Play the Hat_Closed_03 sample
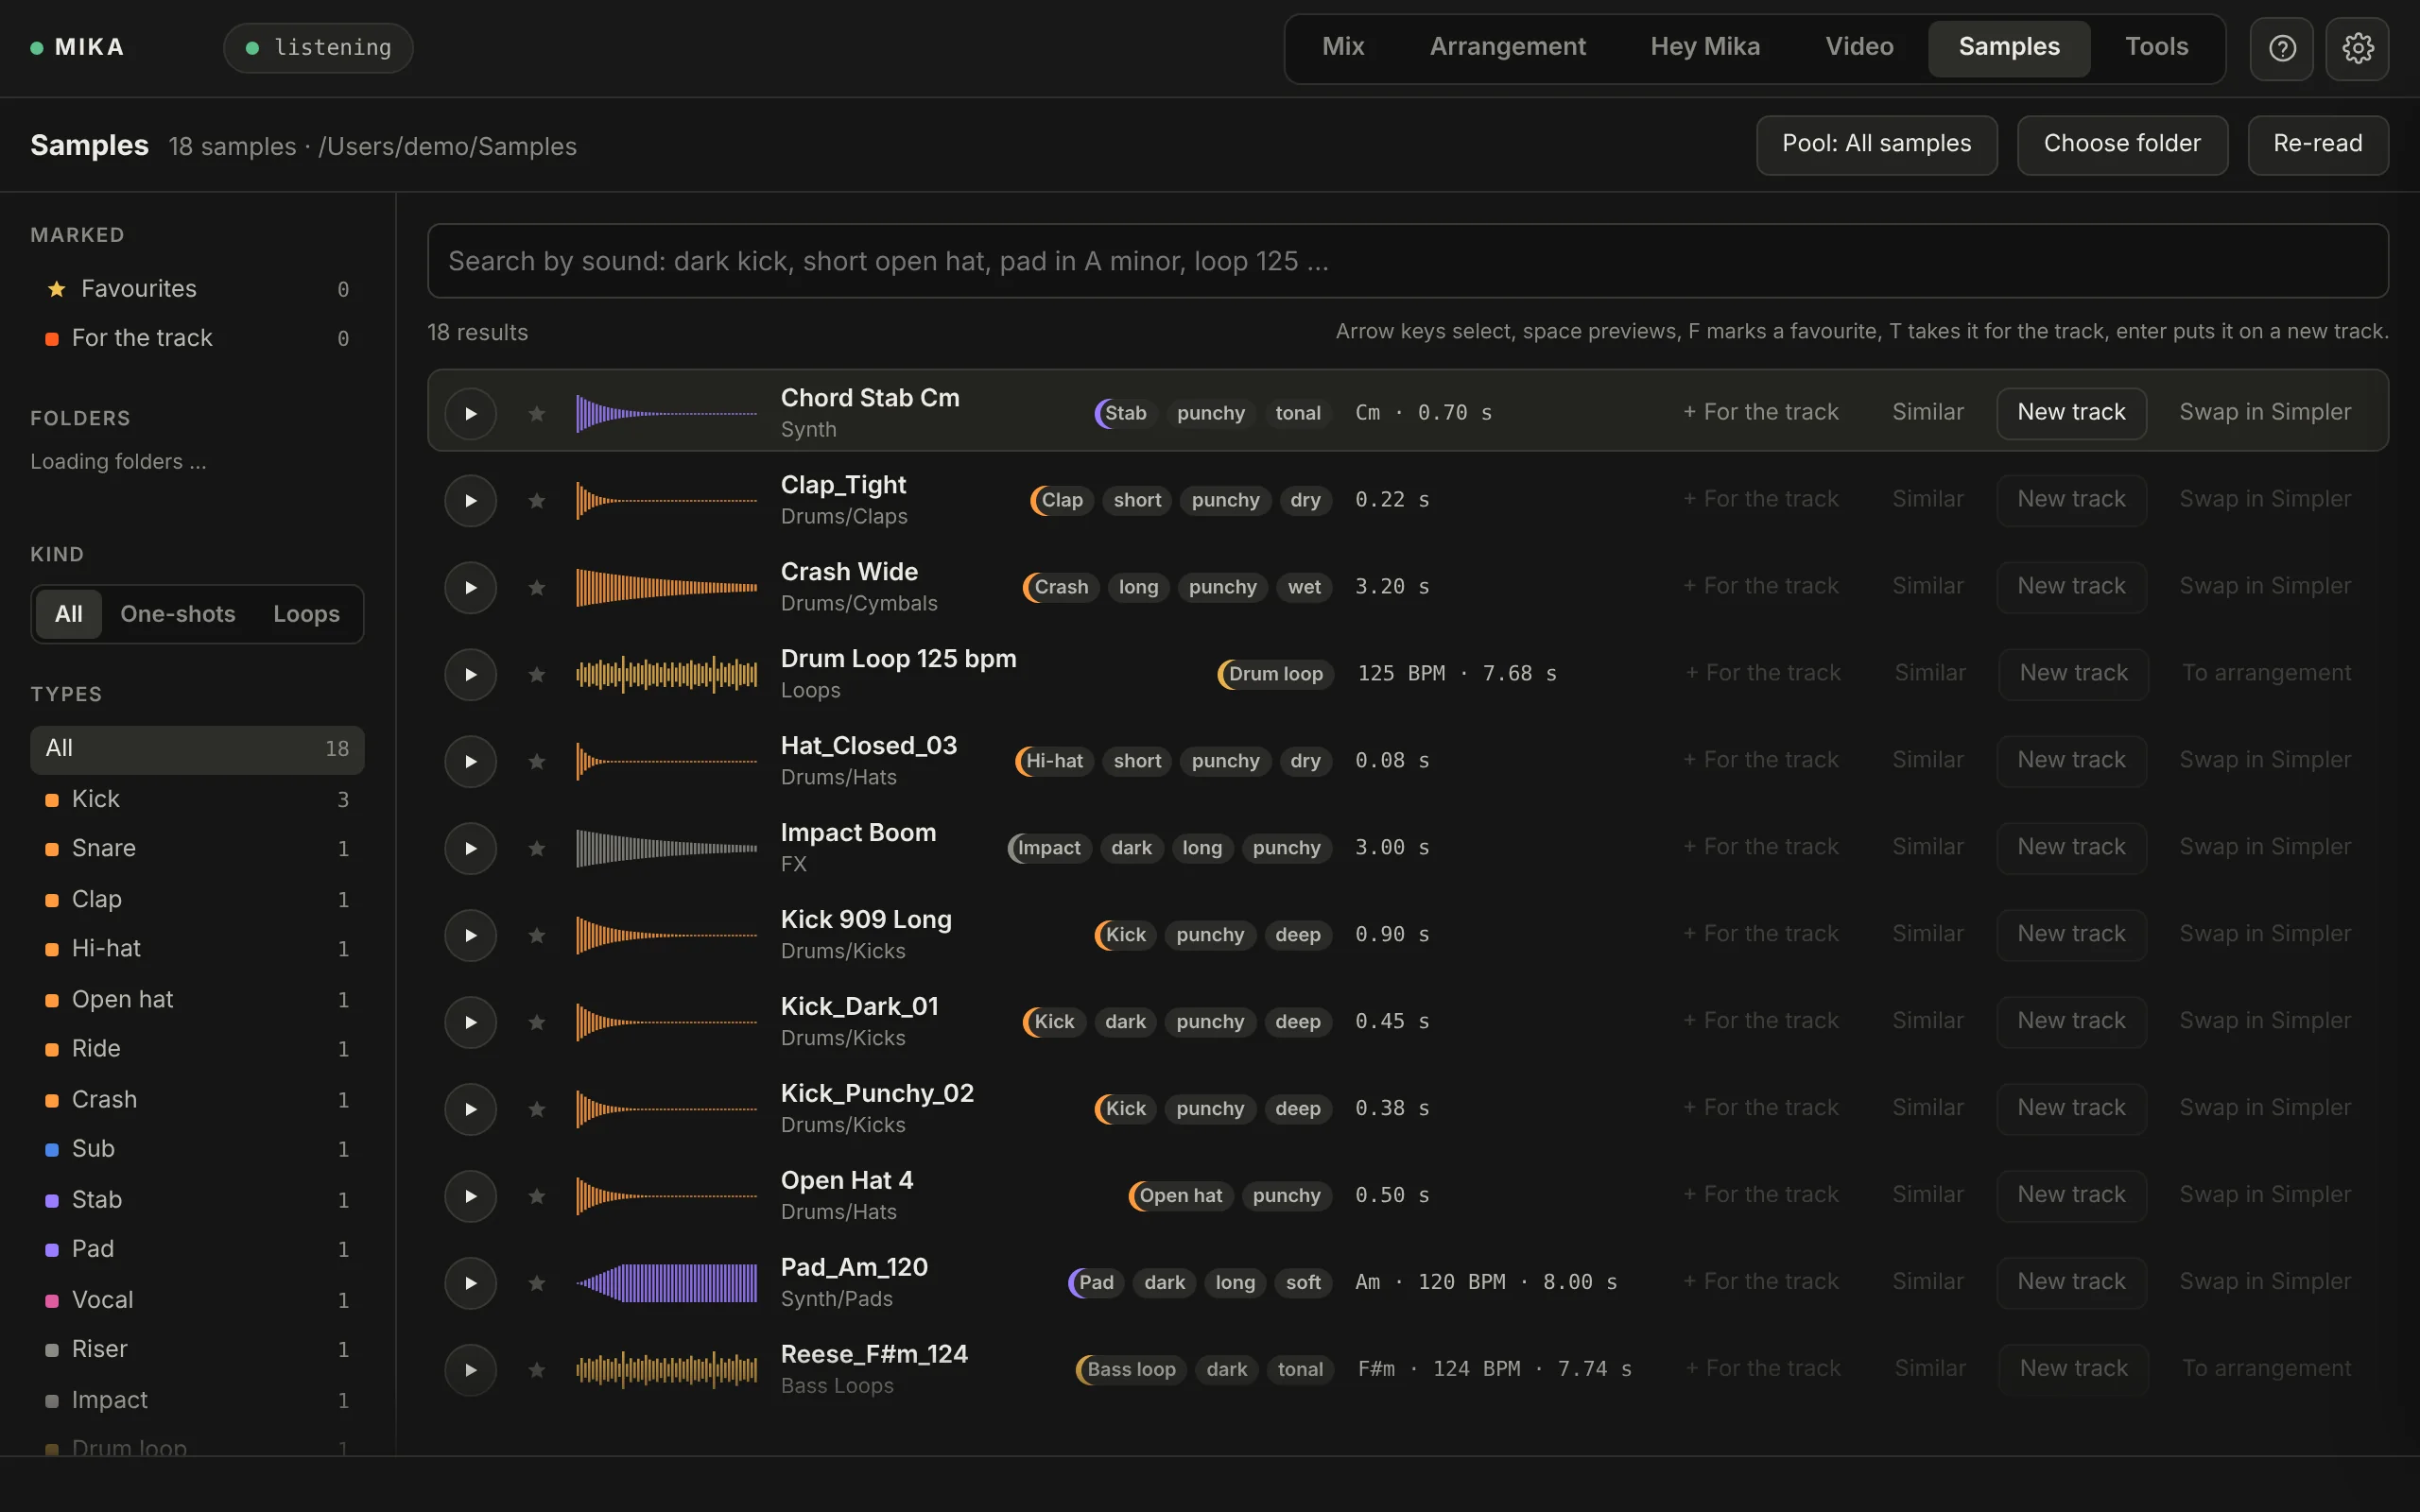This screenshot has width=2420, height=1512. pos(471,761)
